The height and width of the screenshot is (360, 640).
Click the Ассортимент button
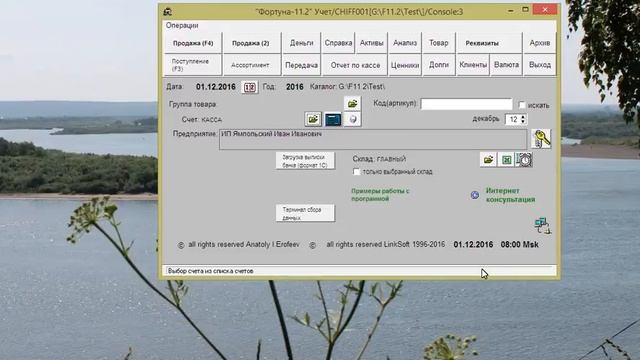pos(251,65)
